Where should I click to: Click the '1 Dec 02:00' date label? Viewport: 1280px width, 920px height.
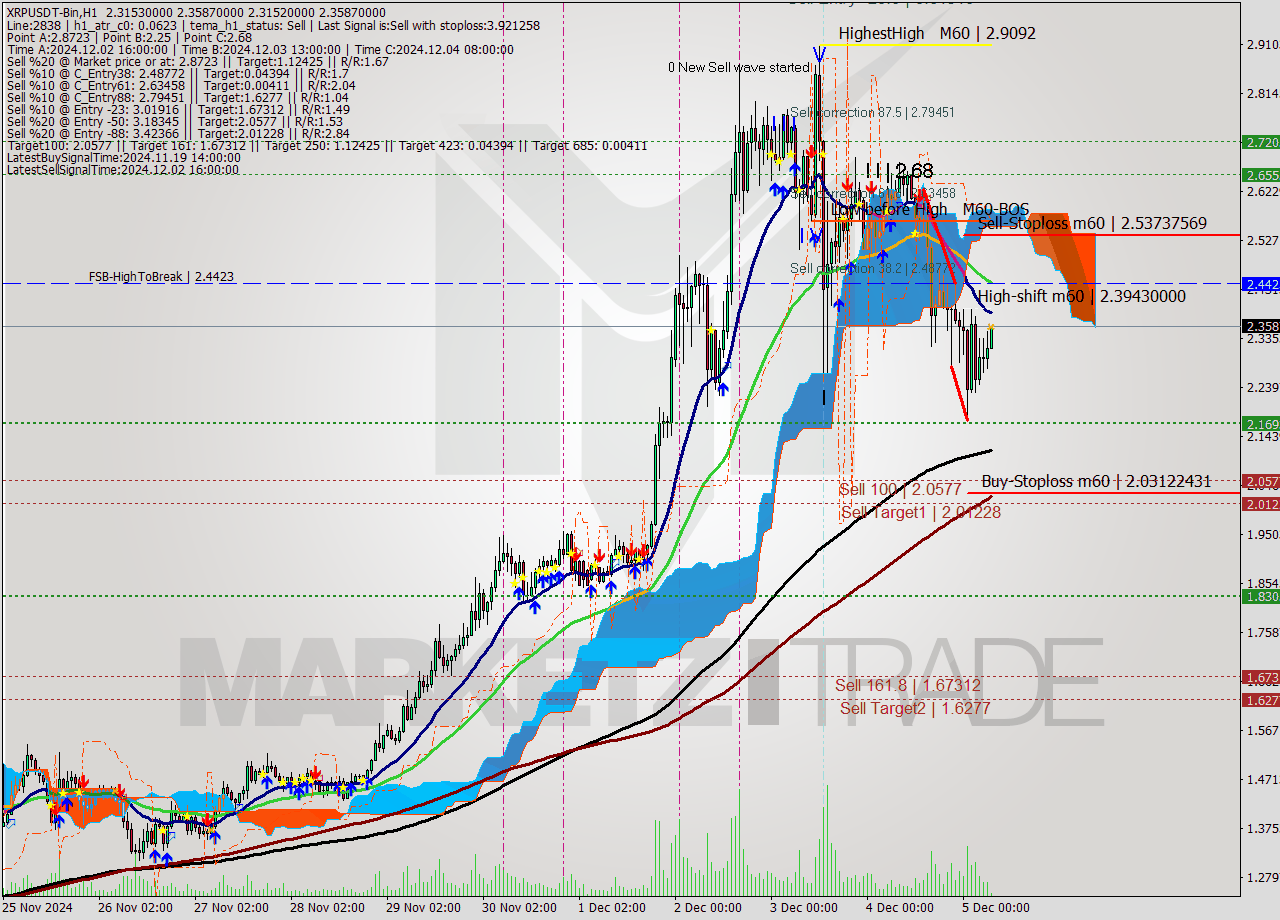pyautogui.click(x=612, y=908)
